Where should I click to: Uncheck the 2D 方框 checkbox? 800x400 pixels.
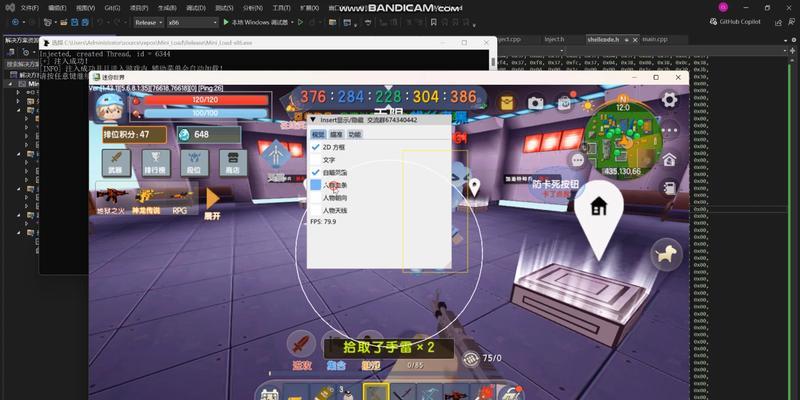pyautogui.click(x=315, y=146)
